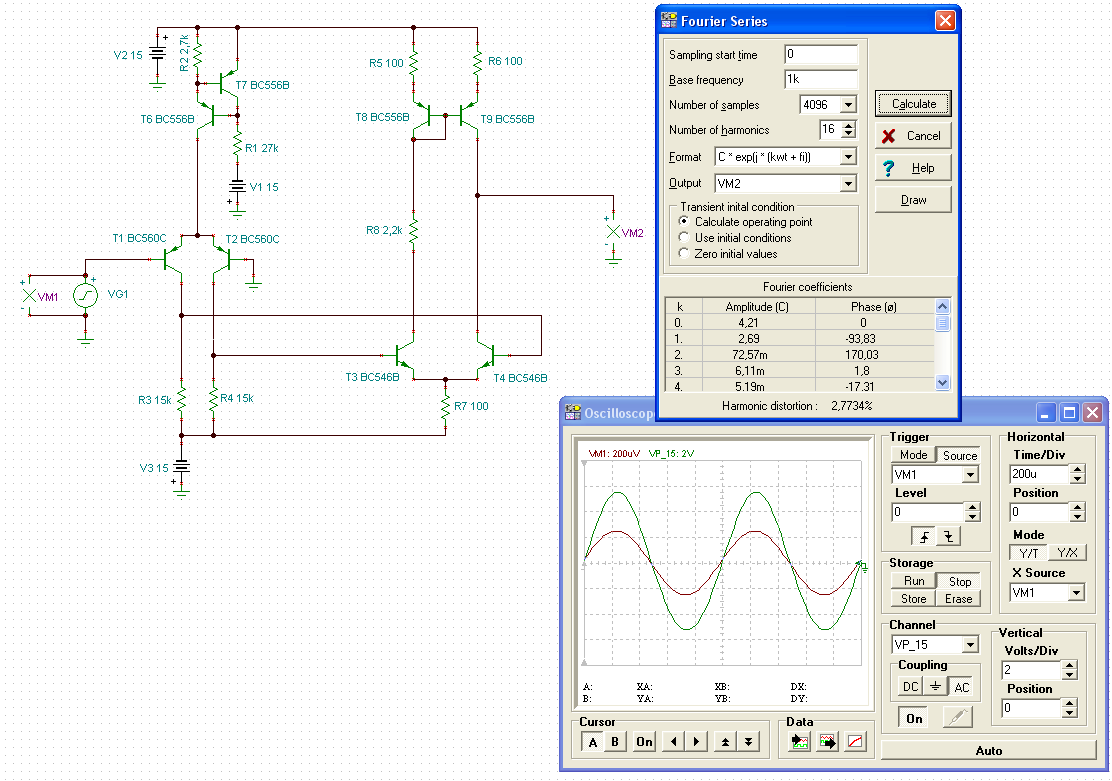Select Calculate operating point radio

pyautogui.click(x=684, y=221)
